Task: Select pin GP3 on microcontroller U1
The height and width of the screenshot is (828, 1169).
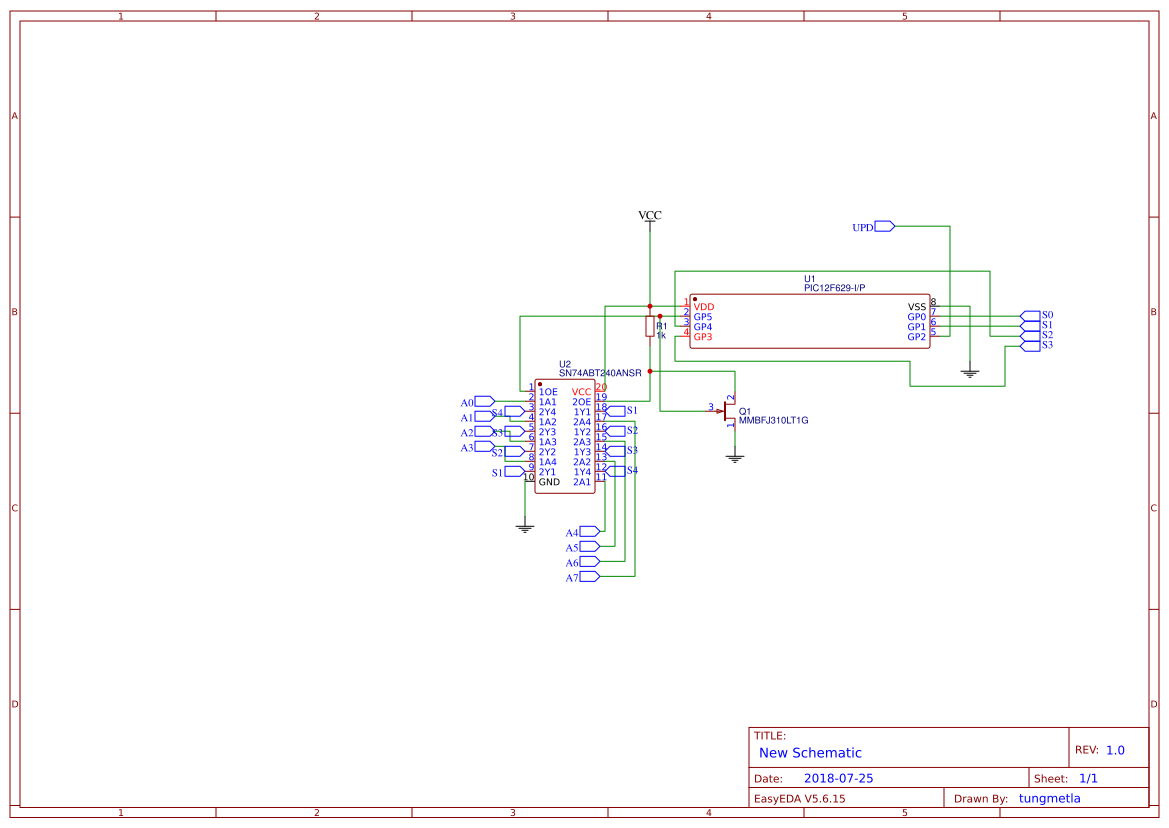Action: pyautogui.click(x=703, y=337)
